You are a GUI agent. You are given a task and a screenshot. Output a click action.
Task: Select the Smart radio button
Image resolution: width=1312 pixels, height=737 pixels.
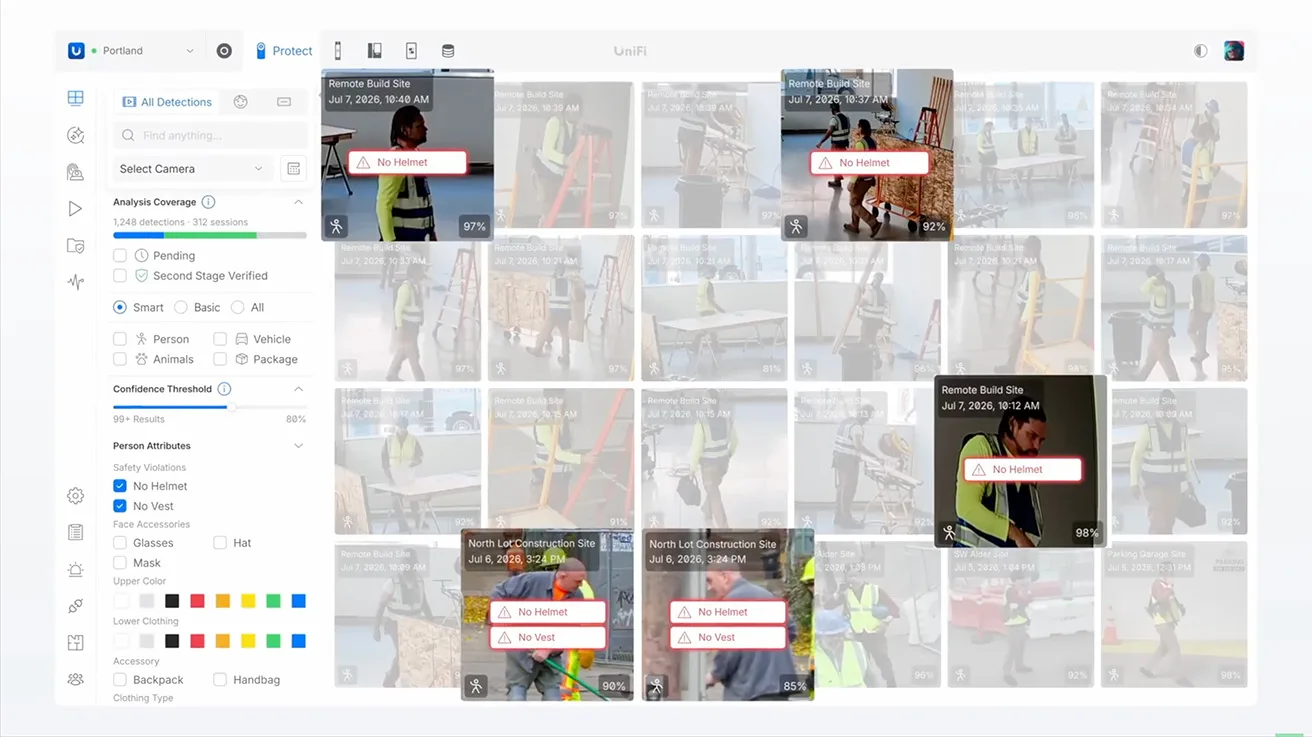coord(120,307)
